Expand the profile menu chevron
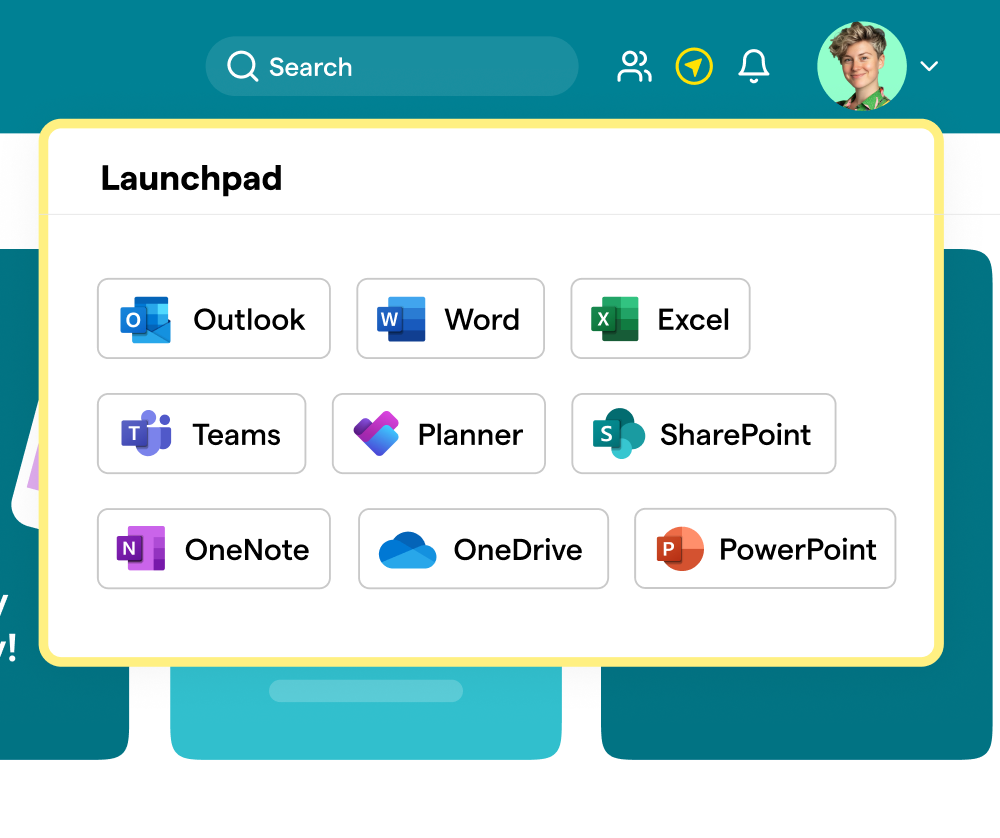Image resolution: width=1000 pixels, height=838 pixels. [x=929, y=66]
